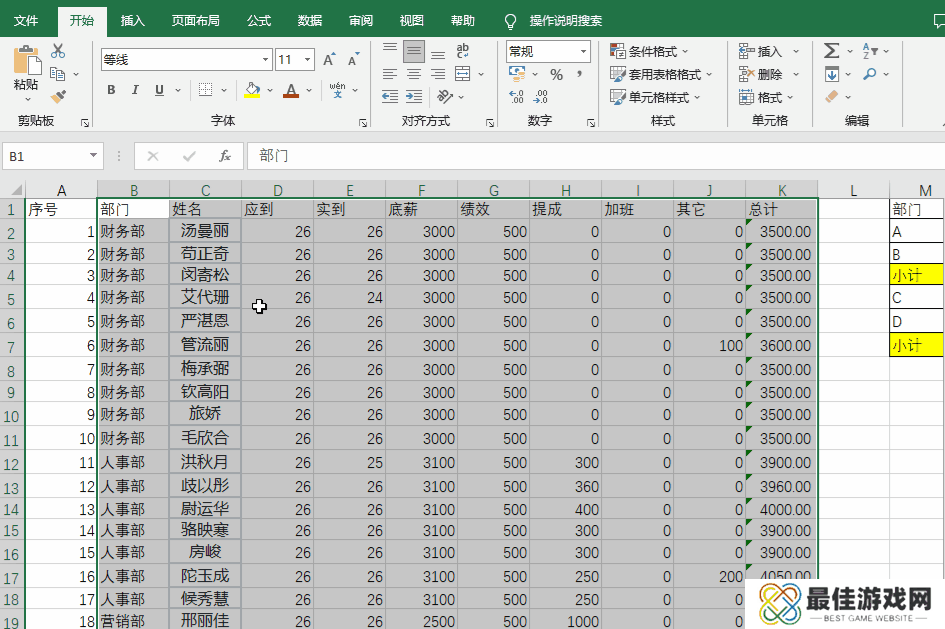Select the Format Painter brush
Image resolution: width=945 pixels, height=629 pixels.
[x=58, y=97]
